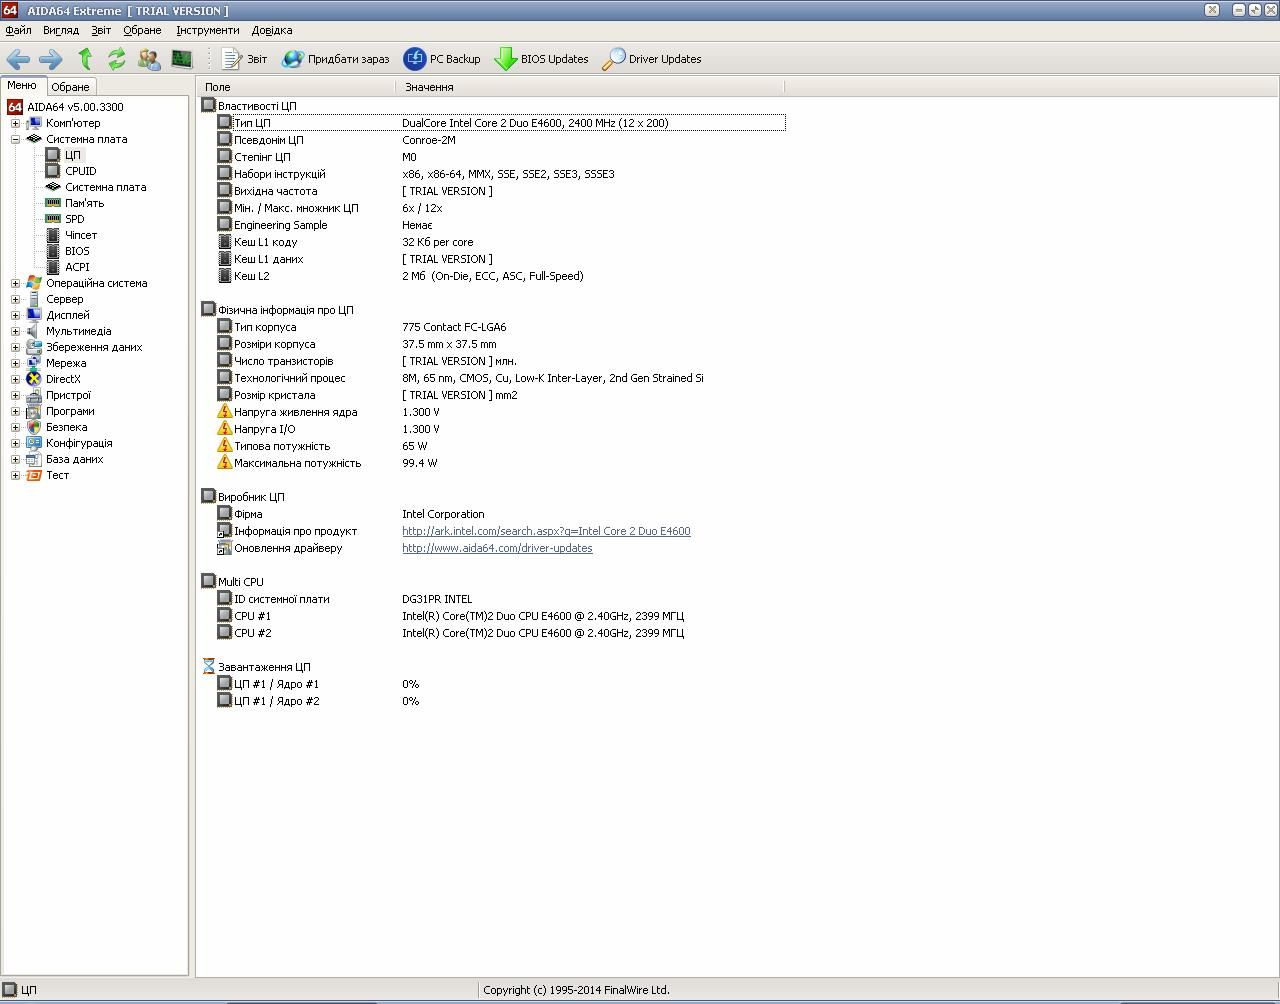Viewport: 1280px width, 1004px height.
Task: Select the Максимальна потужність row
Action: click(492, 463)
